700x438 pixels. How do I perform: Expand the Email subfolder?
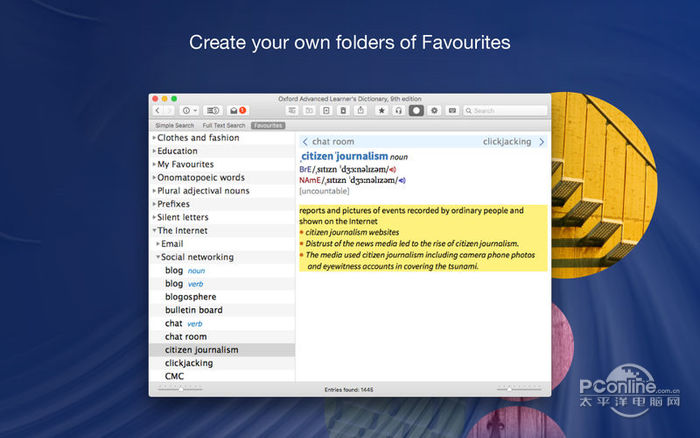point(158,244)
